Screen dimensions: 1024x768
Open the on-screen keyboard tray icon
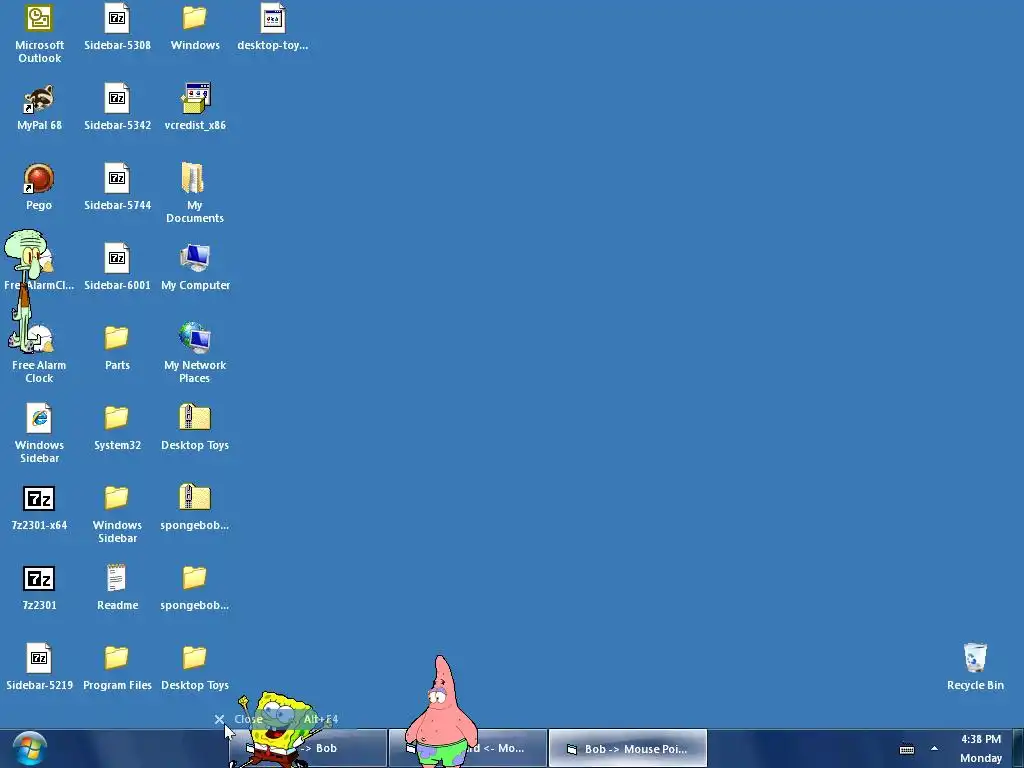point(907,750)
